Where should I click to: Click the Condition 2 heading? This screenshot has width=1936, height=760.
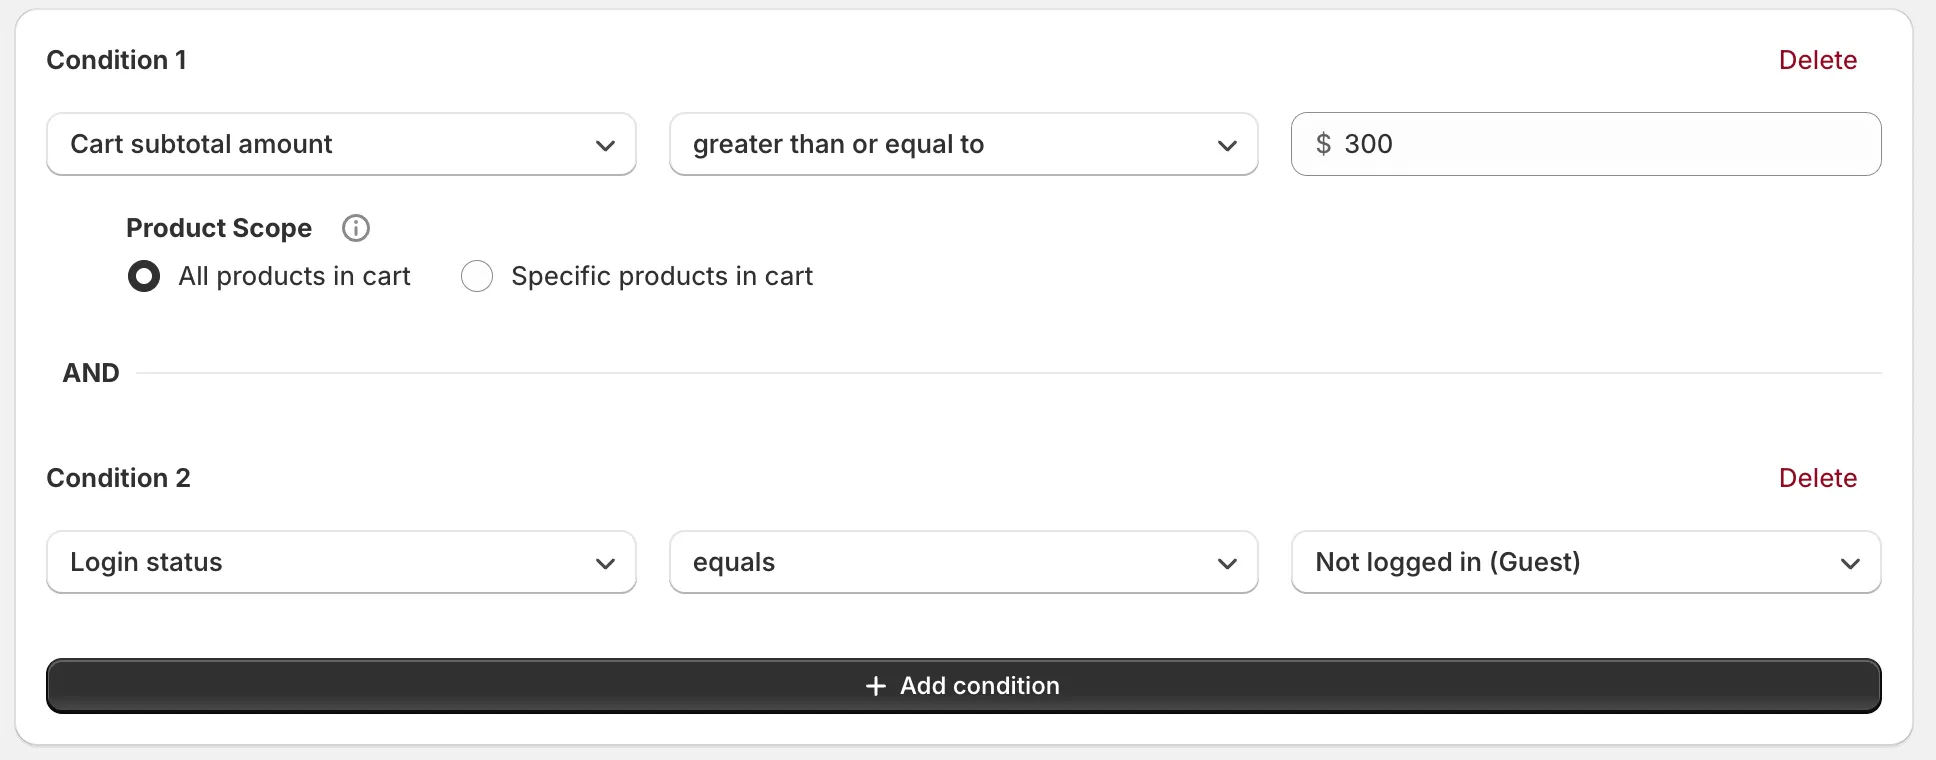[x=118, y=478]
